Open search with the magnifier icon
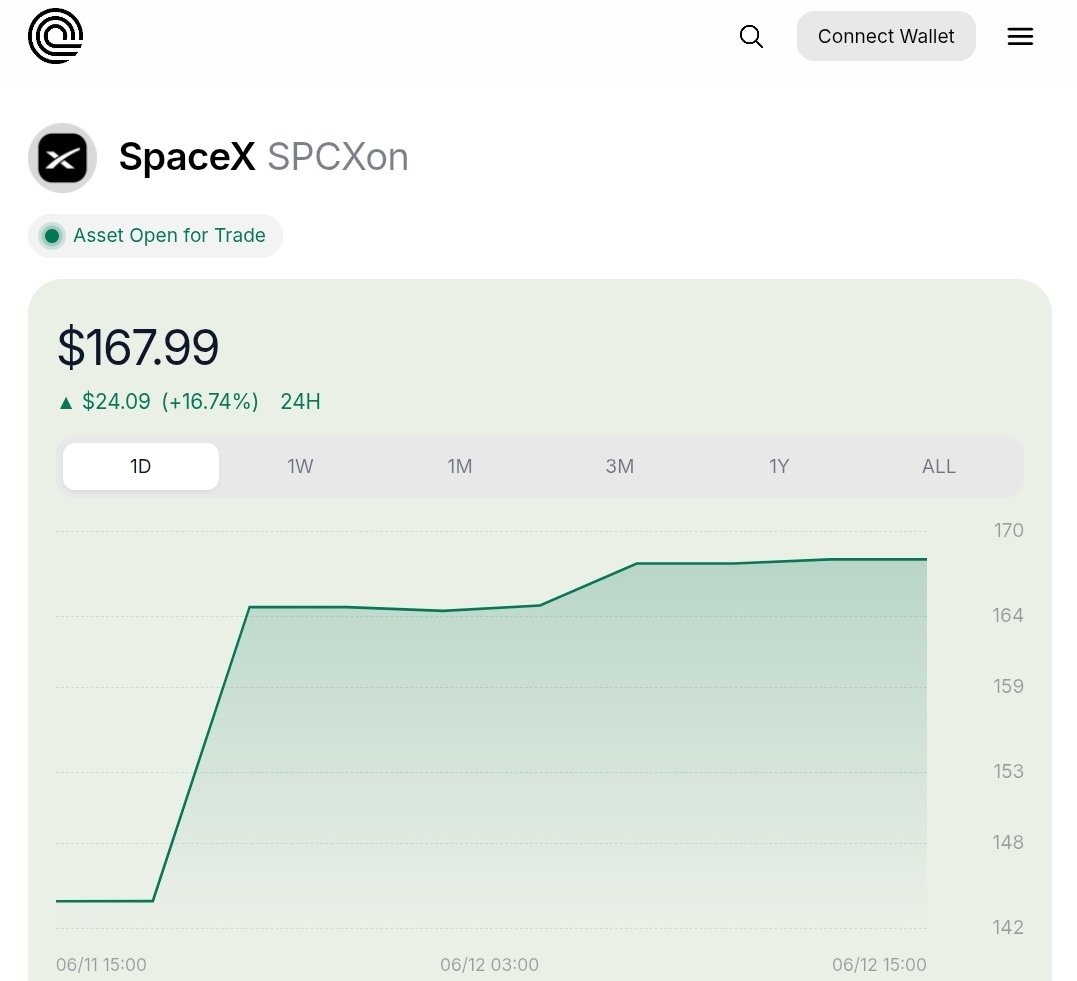This screenshot has height=981, width=1077. tap(751, 36)
